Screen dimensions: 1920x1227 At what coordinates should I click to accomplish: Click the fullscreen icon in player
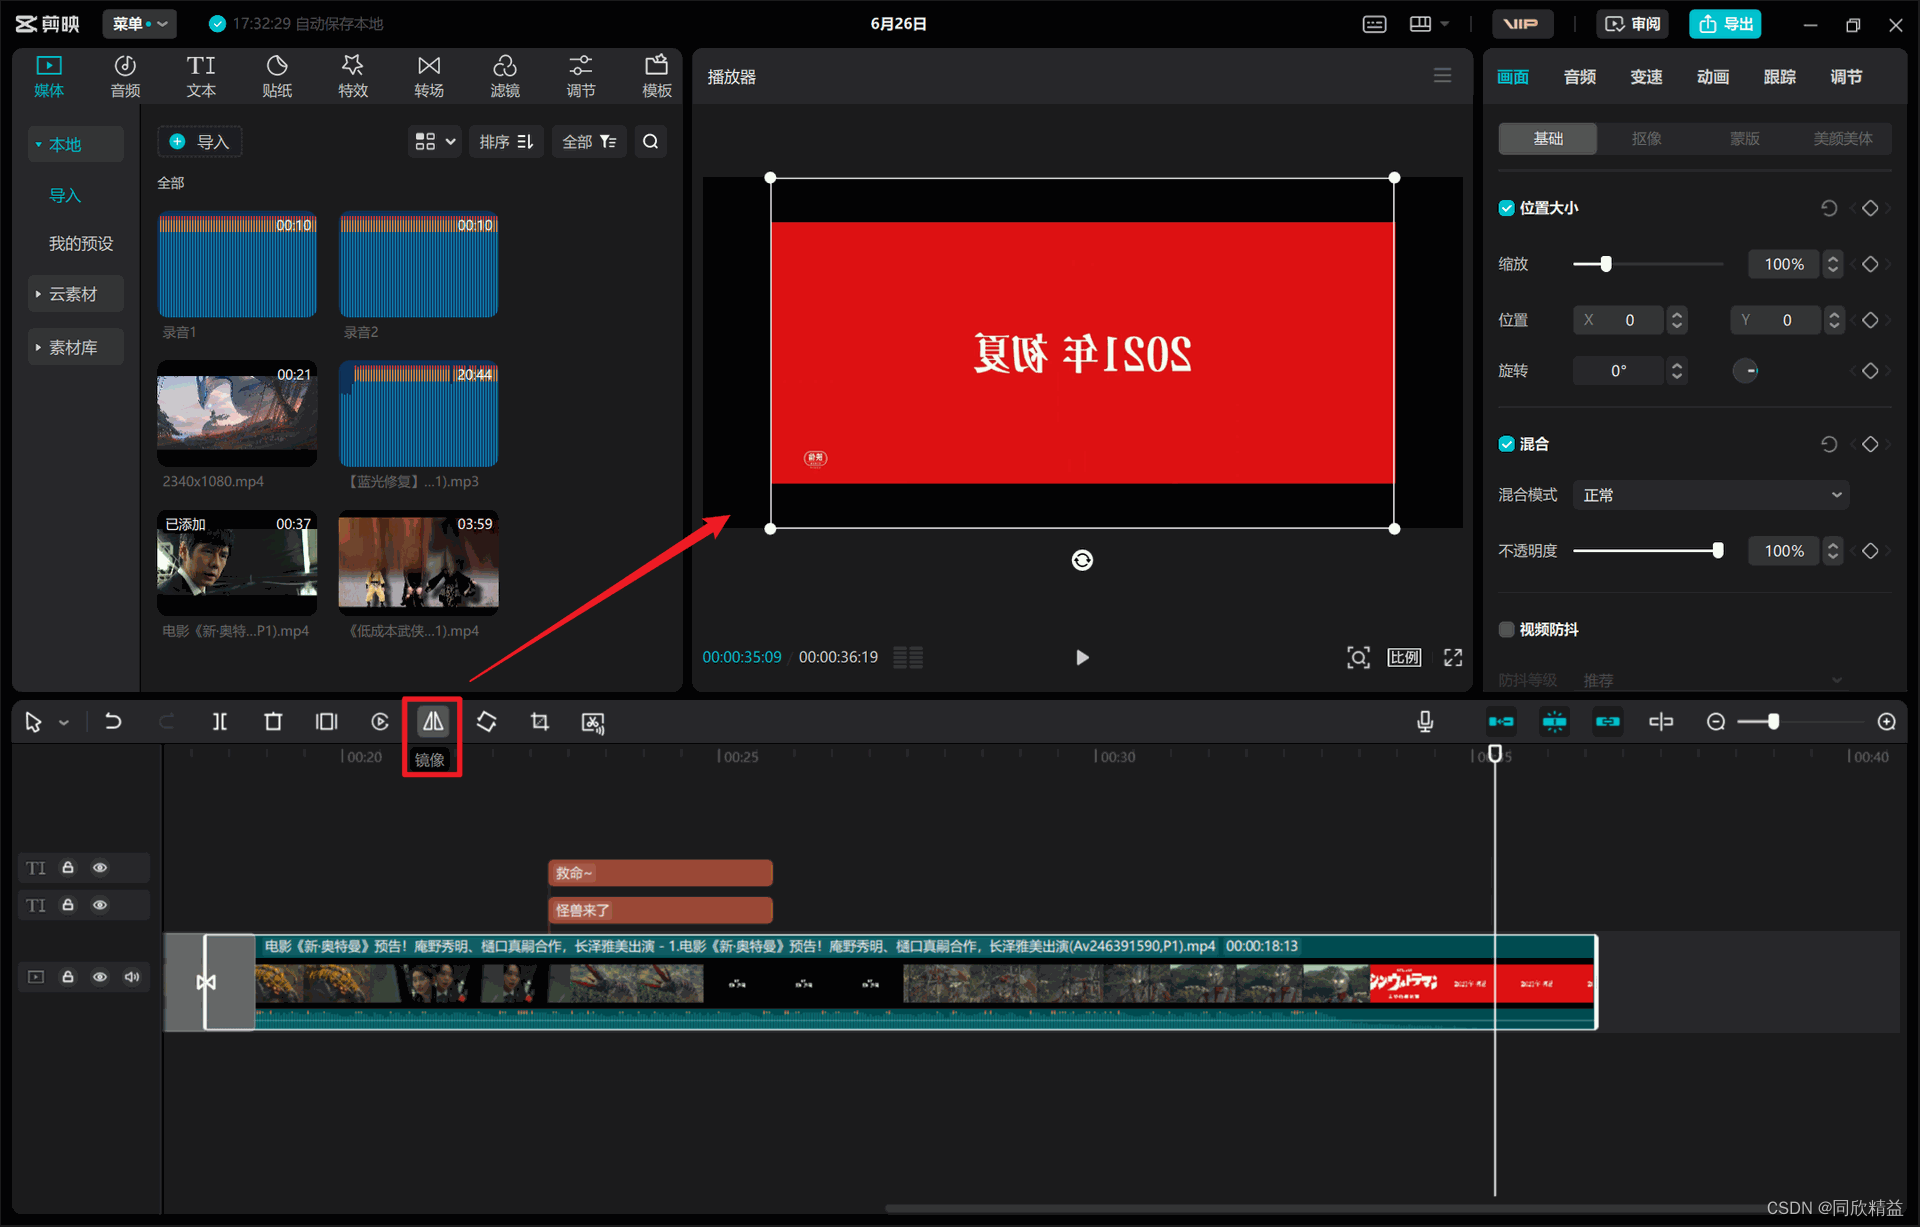pyautogui.click(x=1453, y=657)
